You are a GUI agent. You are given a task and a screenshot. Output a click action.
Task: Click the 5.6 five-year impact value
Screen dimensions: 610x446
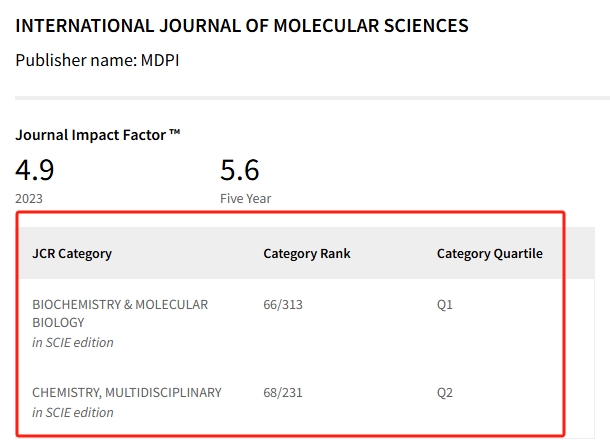pyautogui.click(x=240, y=170)
